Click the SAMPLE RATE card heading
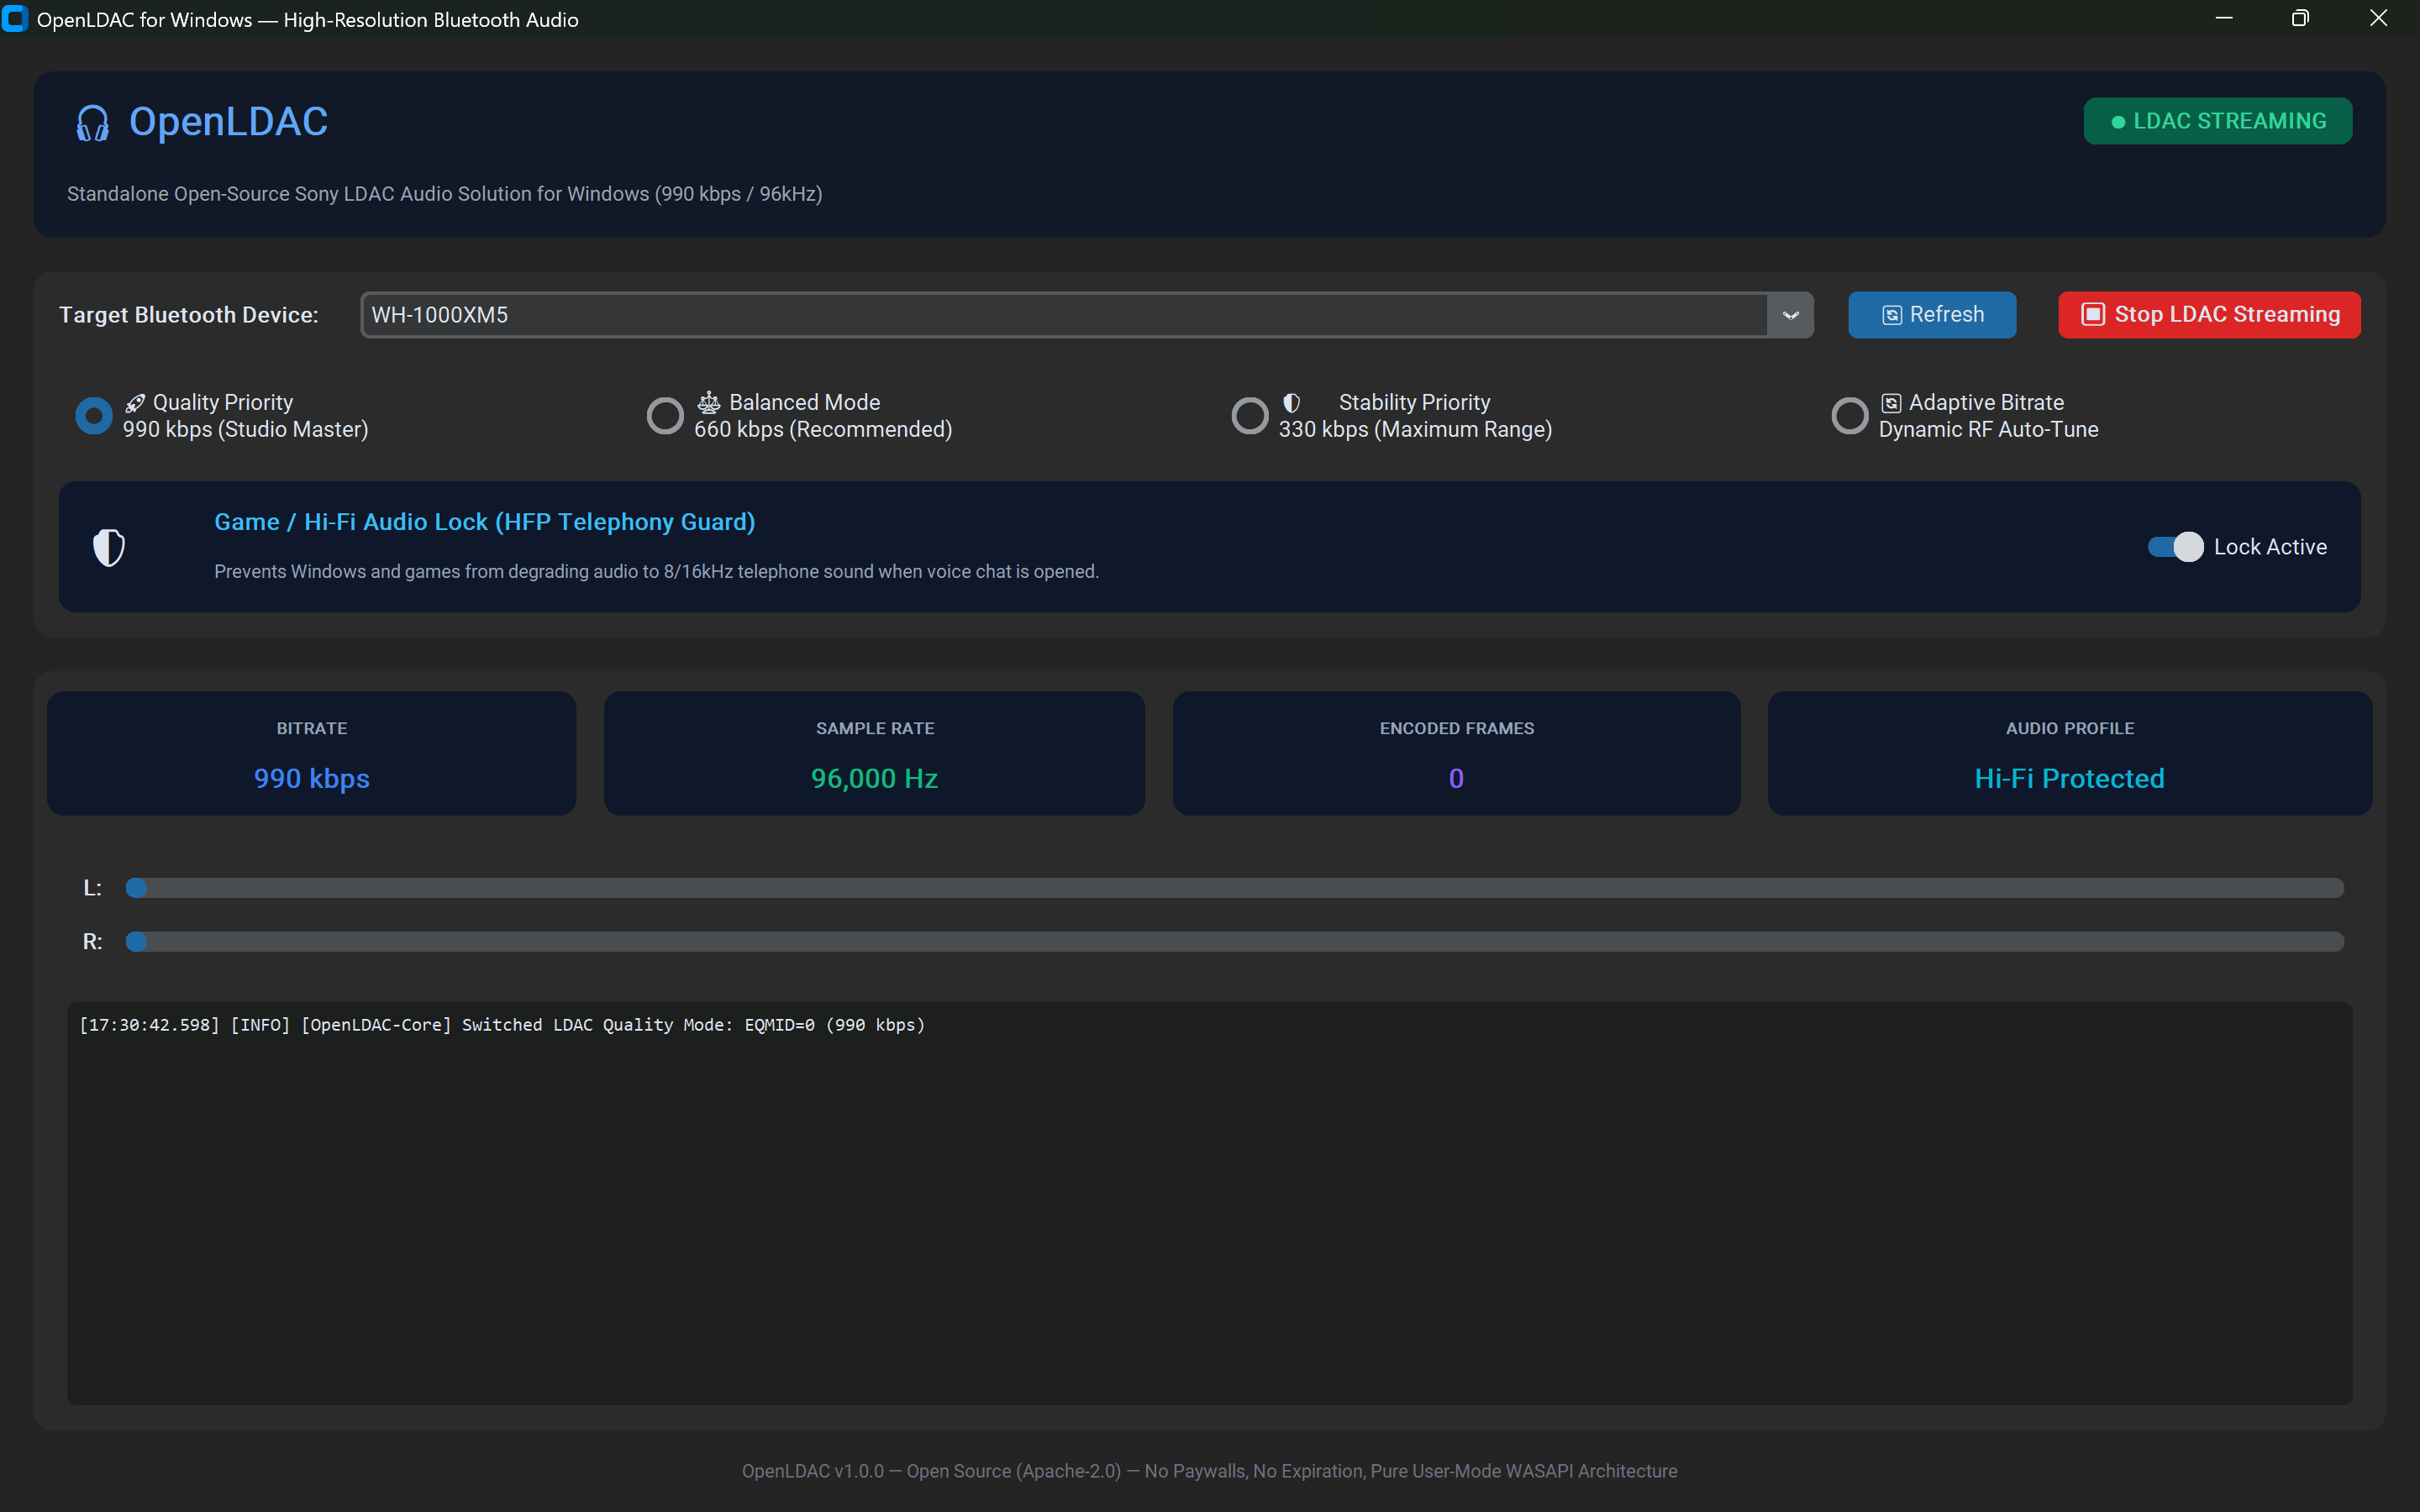2420x1512 pixels. point(875,728)
